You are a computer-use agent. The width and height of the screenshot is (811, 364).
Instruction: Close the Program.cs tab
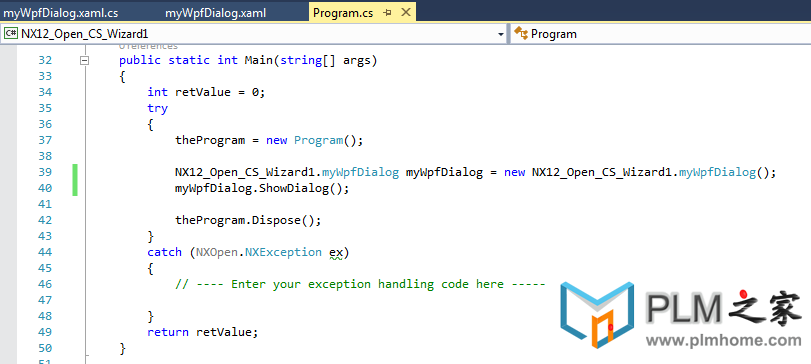(407, 12)
